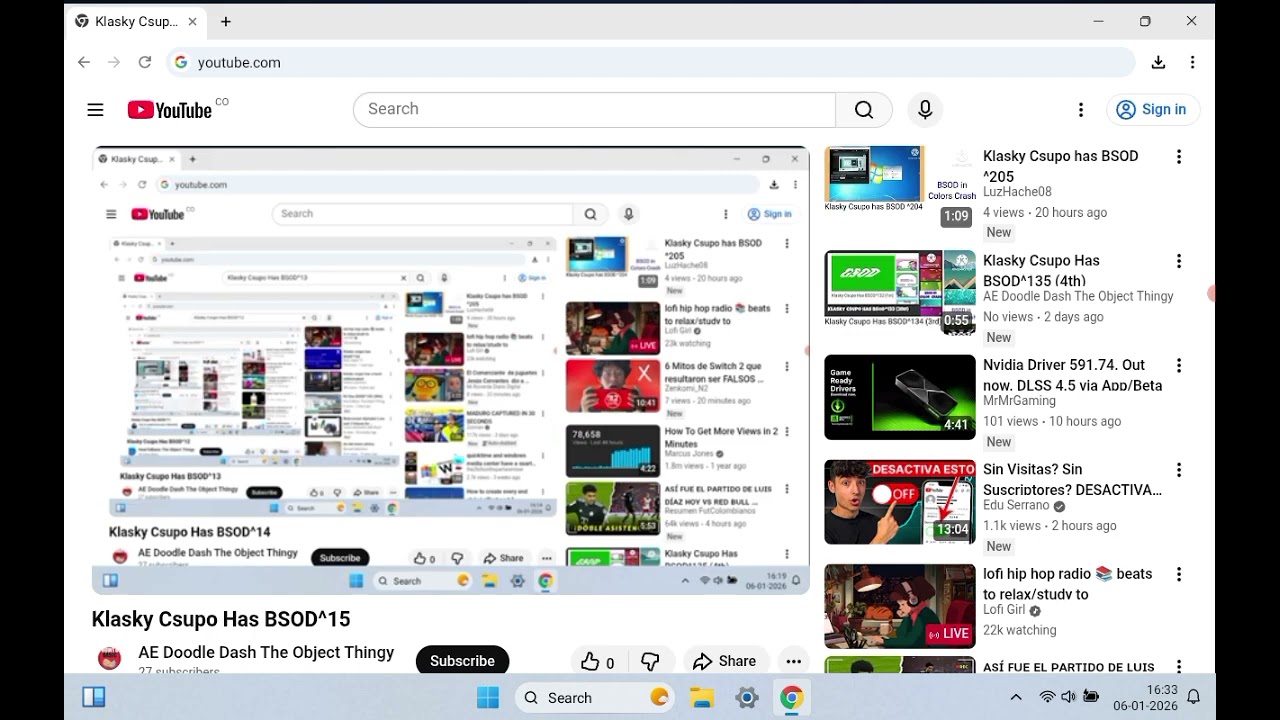The width and height of the screenshot is (1280, 720).
Task: Open the notification bell in the tray
Action: click(1193, 698)
